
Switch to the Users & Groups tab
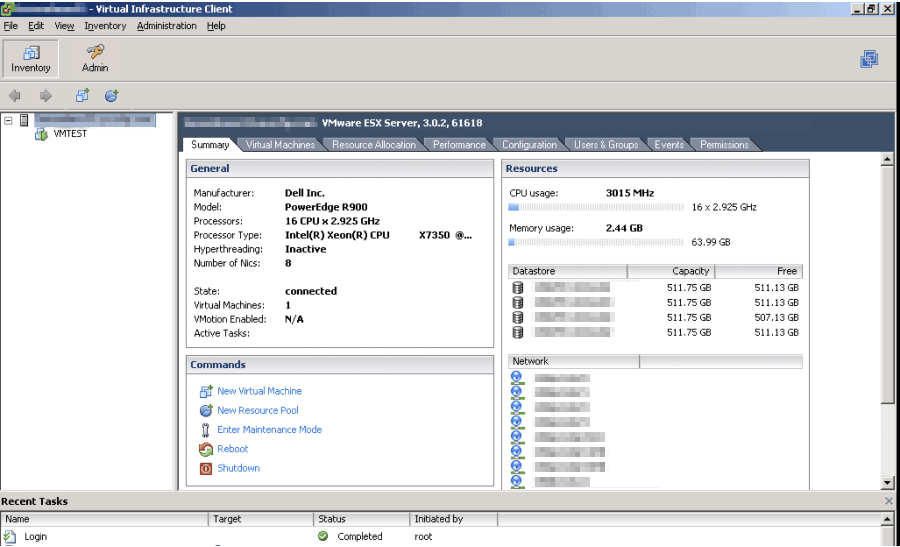coord(606,145)
